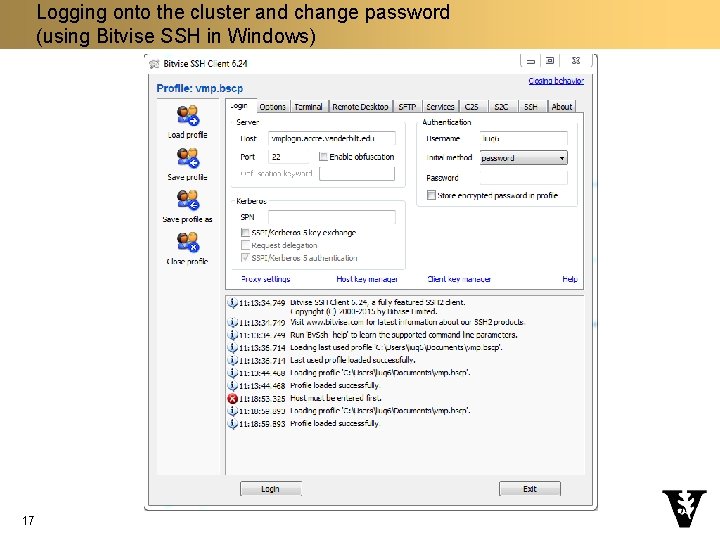
Task: Click the Help link
Action: [x=570, y=279]
